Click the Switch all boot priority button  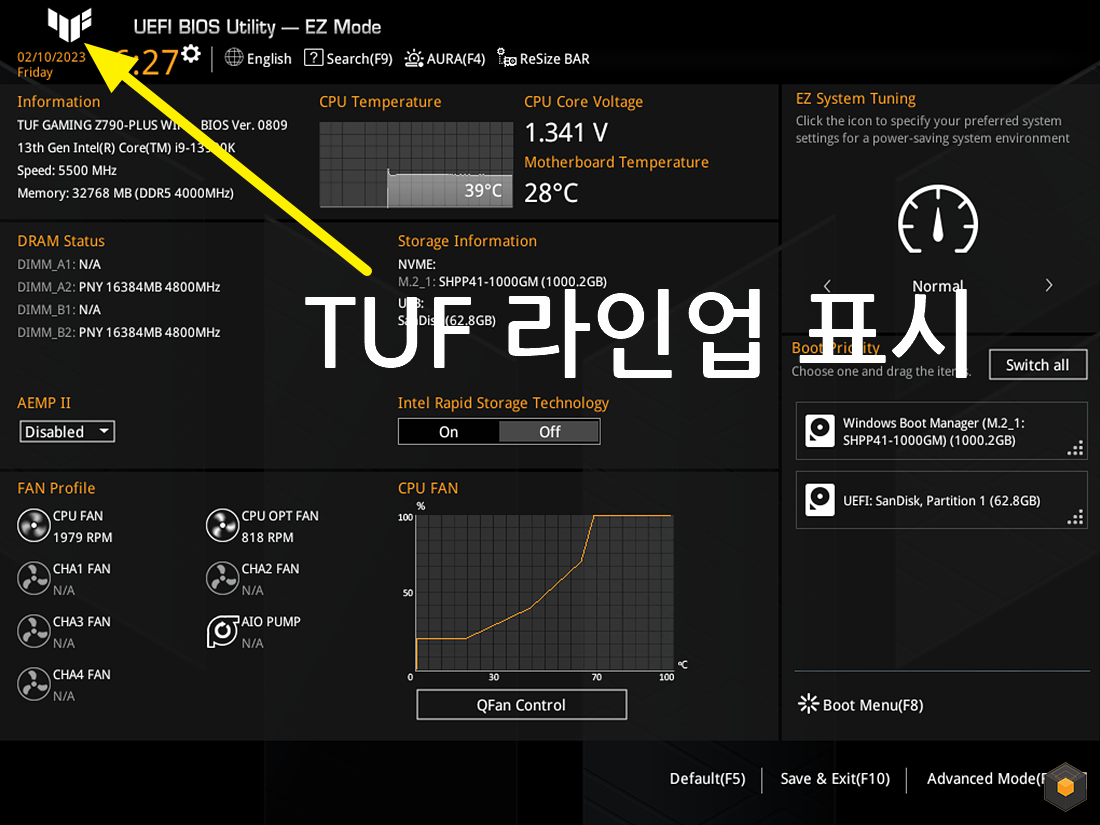[1037, 364]
